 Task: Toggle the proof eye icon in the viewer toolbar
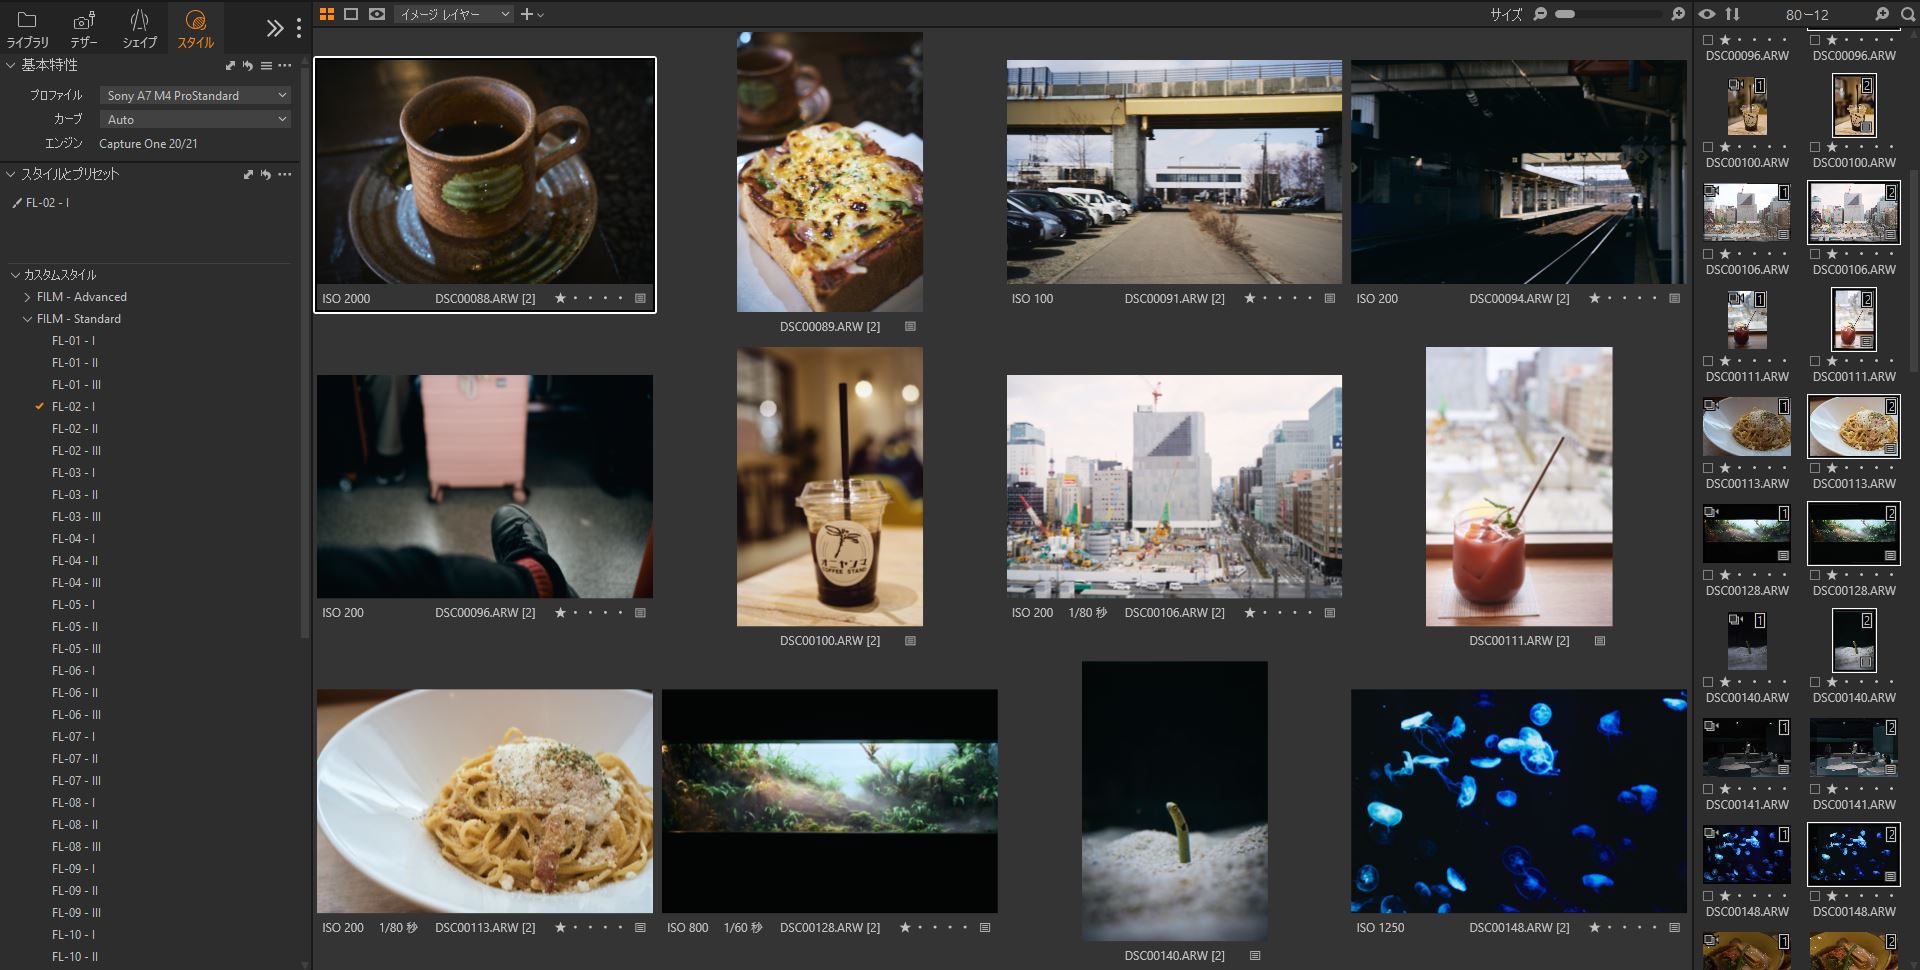[x=377, y=14]
